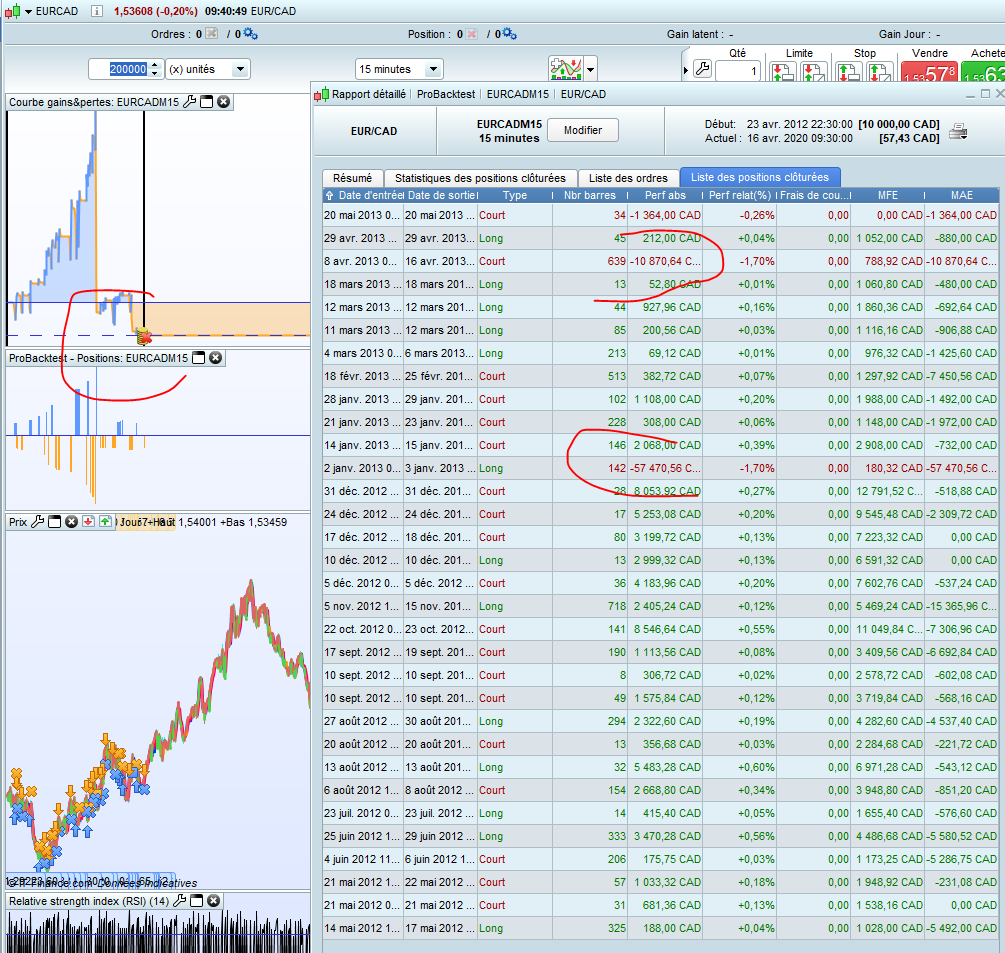Click the red down-arrow icon on Prix panel

88,522
